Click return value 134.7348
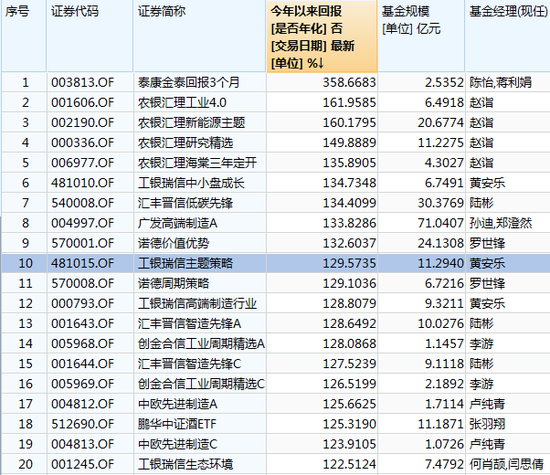The width and height of the screenshot is (550, 475). pyautogui.click(x=349, y=183)
